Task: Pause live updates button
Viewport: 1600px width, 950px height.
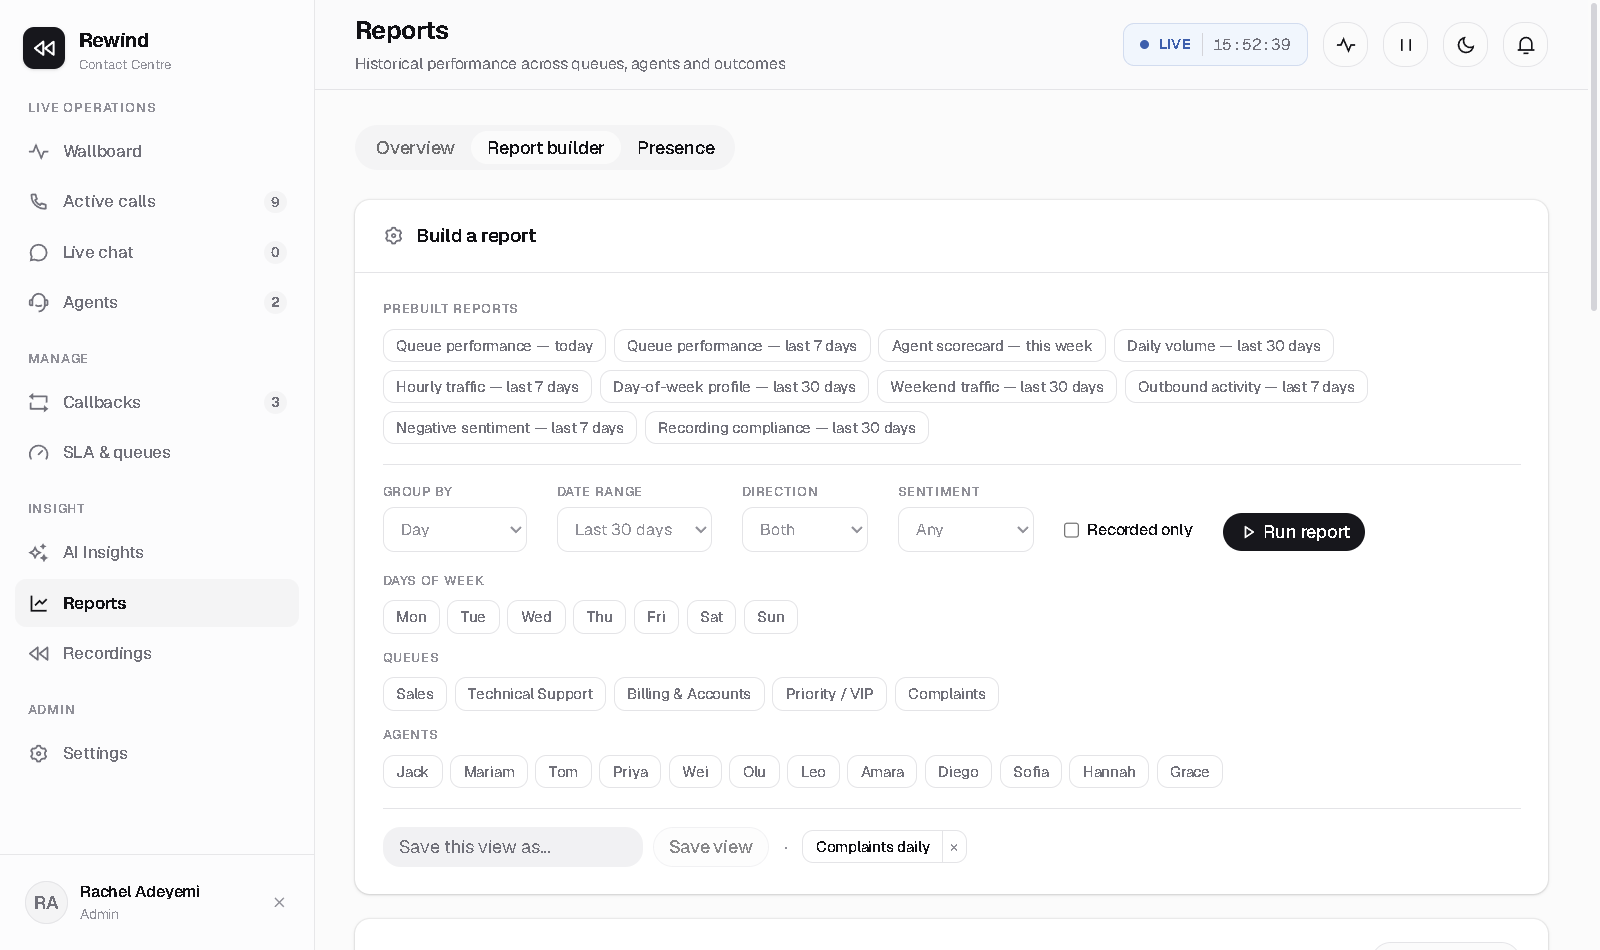Action: point(1406,45)
